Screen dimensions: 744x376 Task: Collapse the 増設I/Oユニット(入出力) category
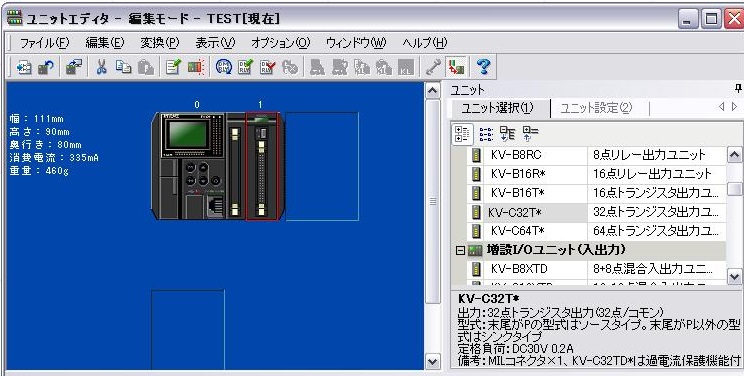pyautogui.click(x=460, y=250)
